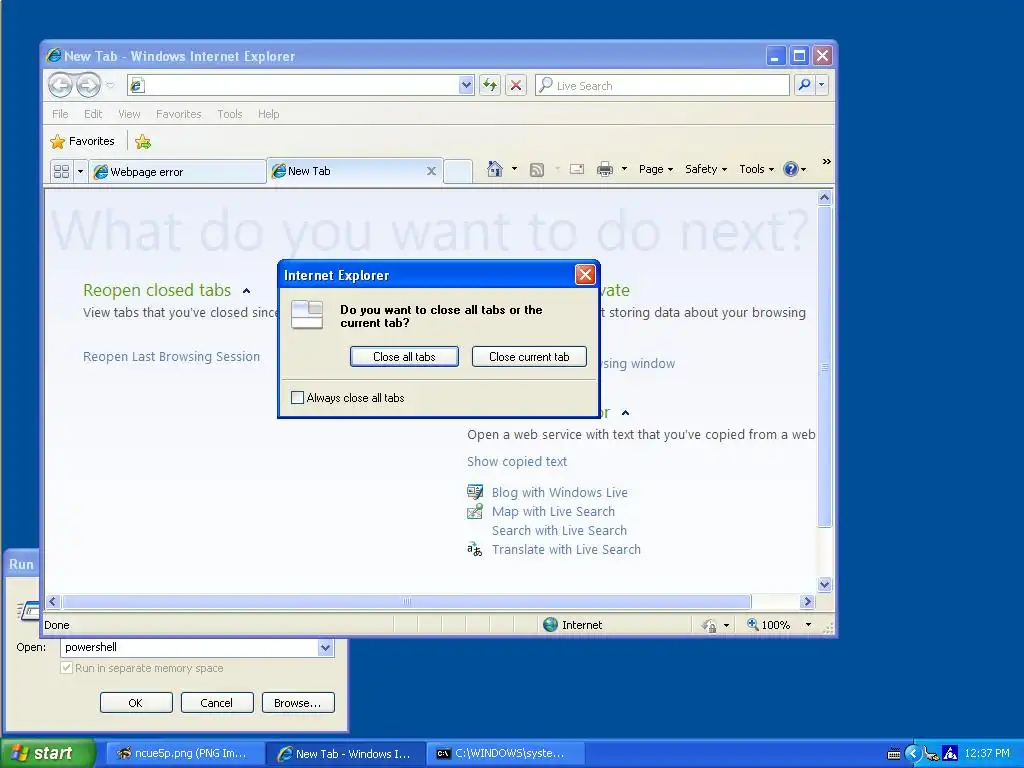Click the Print icon in command bar

(605, 170)
